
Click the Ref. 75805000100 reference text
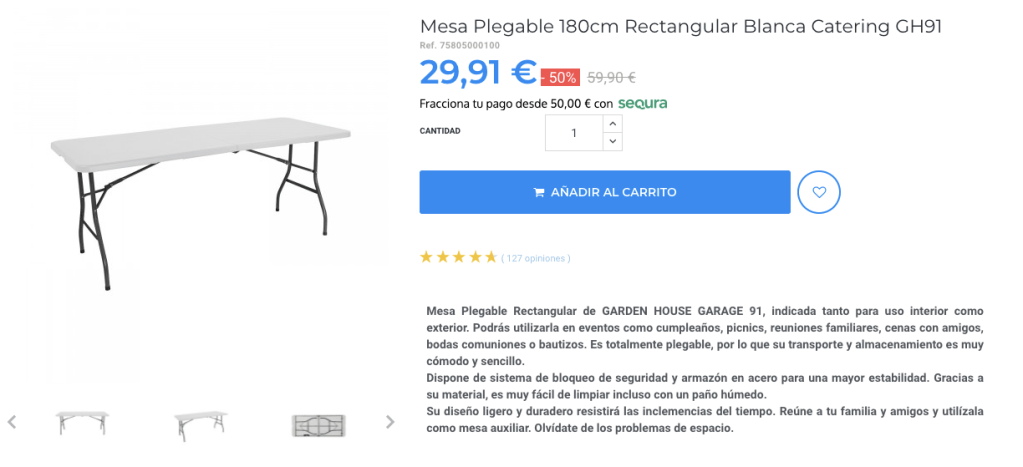460,46
